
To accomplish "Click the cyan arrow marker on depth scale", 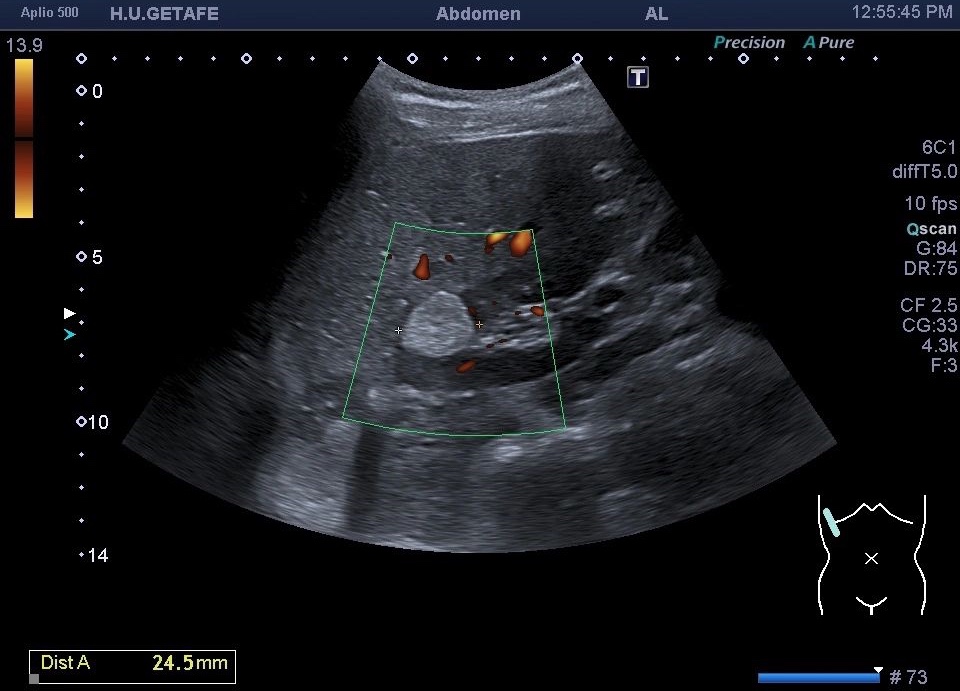I will (x=69, y=335).
